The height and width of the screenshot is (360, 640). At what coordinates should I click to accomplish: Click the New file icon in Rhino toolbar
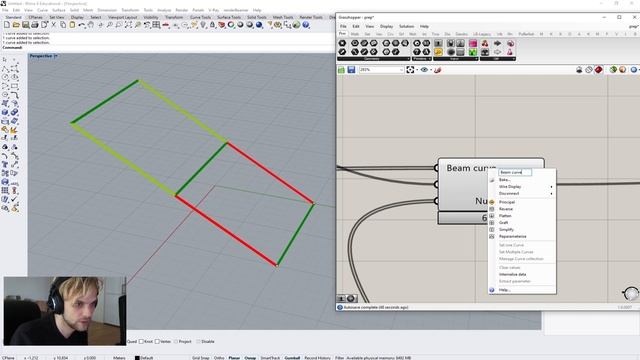[7, 25]
